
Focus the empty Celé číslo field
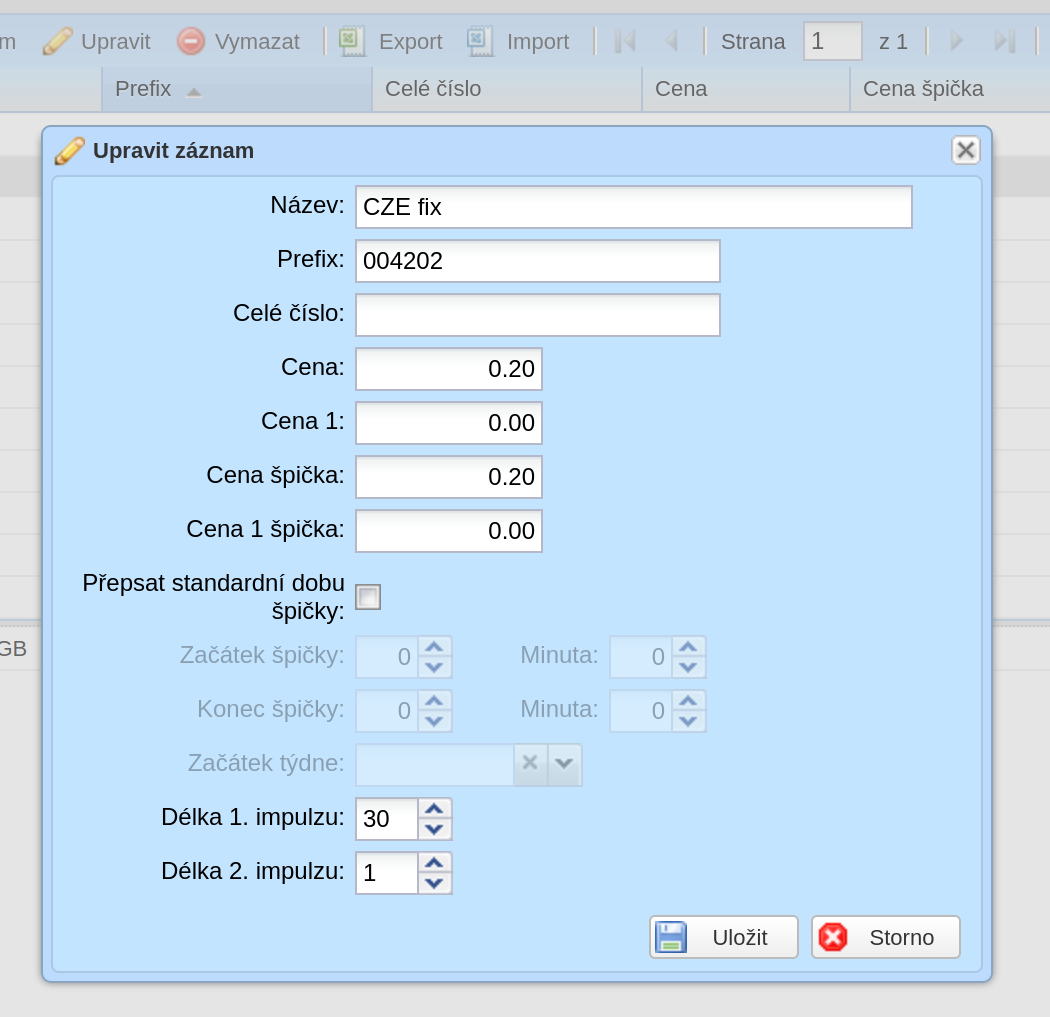point(538,315)
